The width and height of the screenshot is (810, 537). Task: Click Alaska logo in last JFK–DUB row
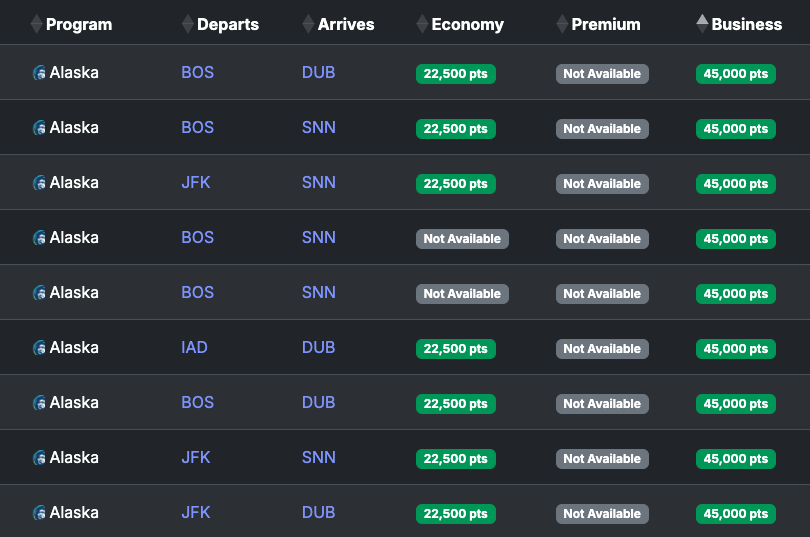point(39,513)
